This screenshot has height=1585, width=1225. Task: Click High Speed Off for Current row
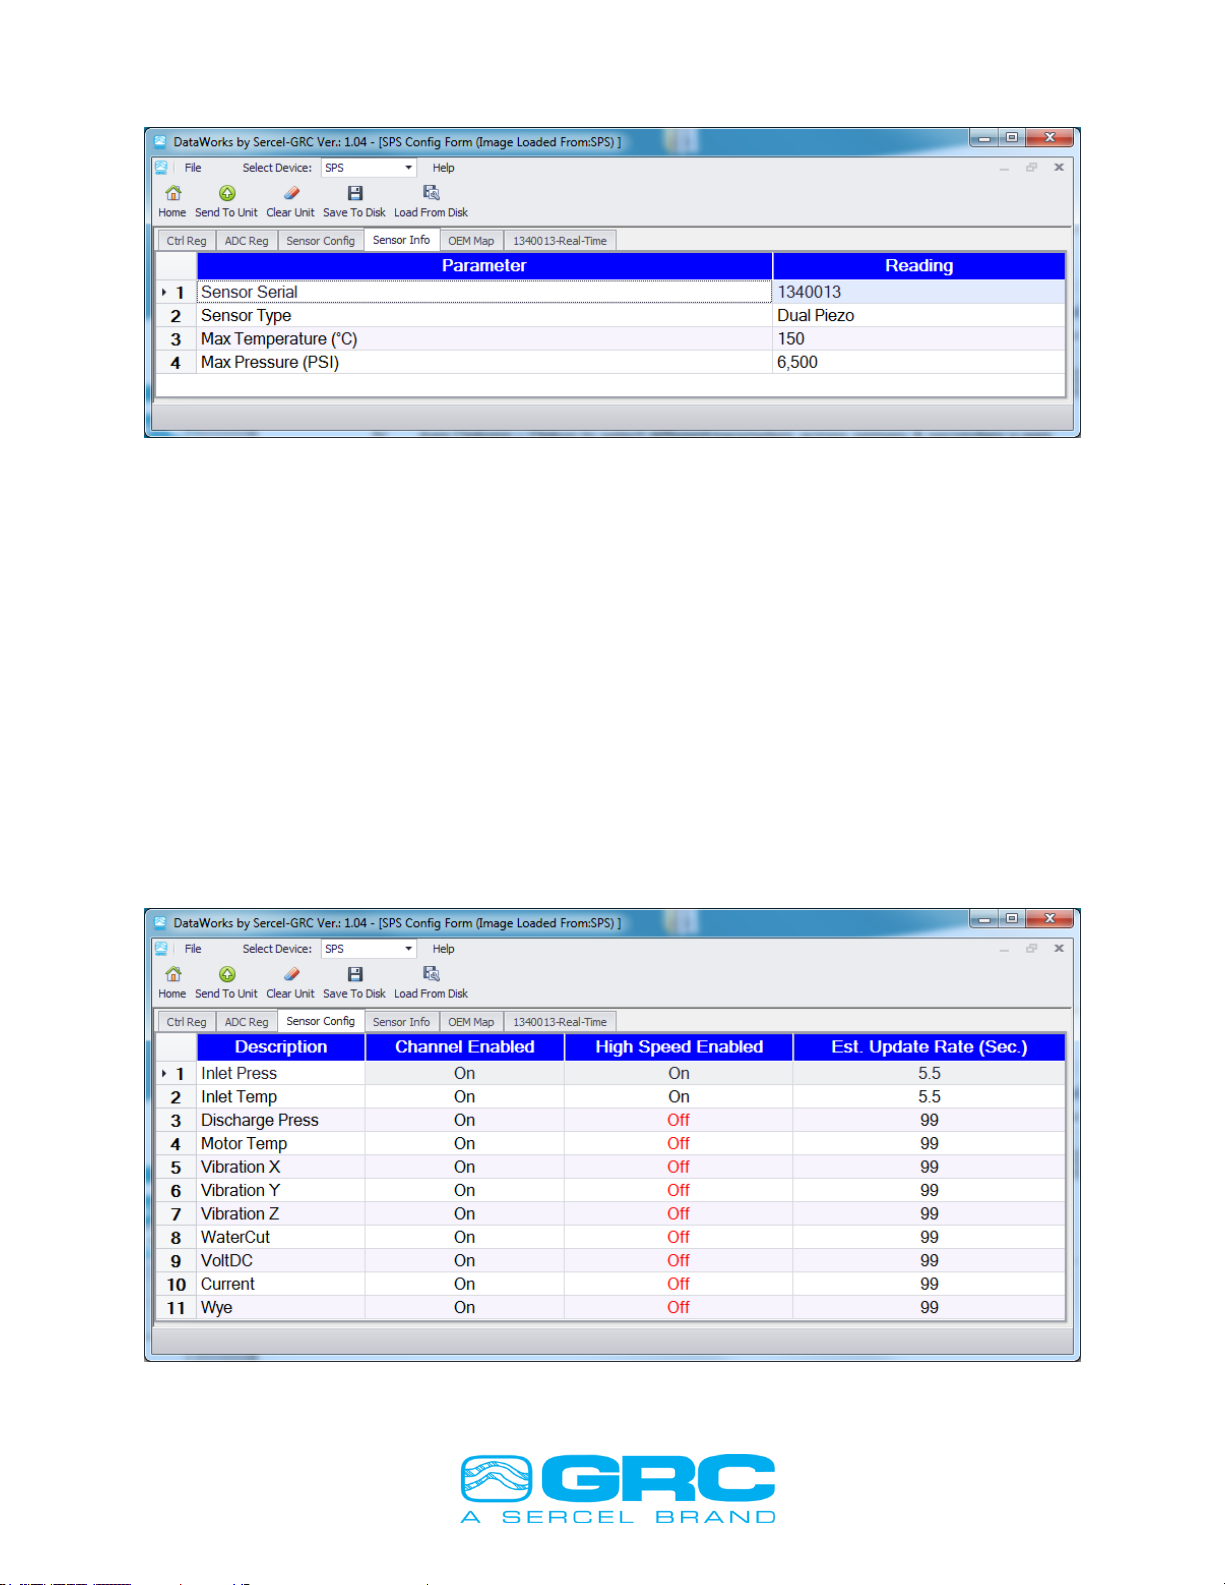point(679,1284)
